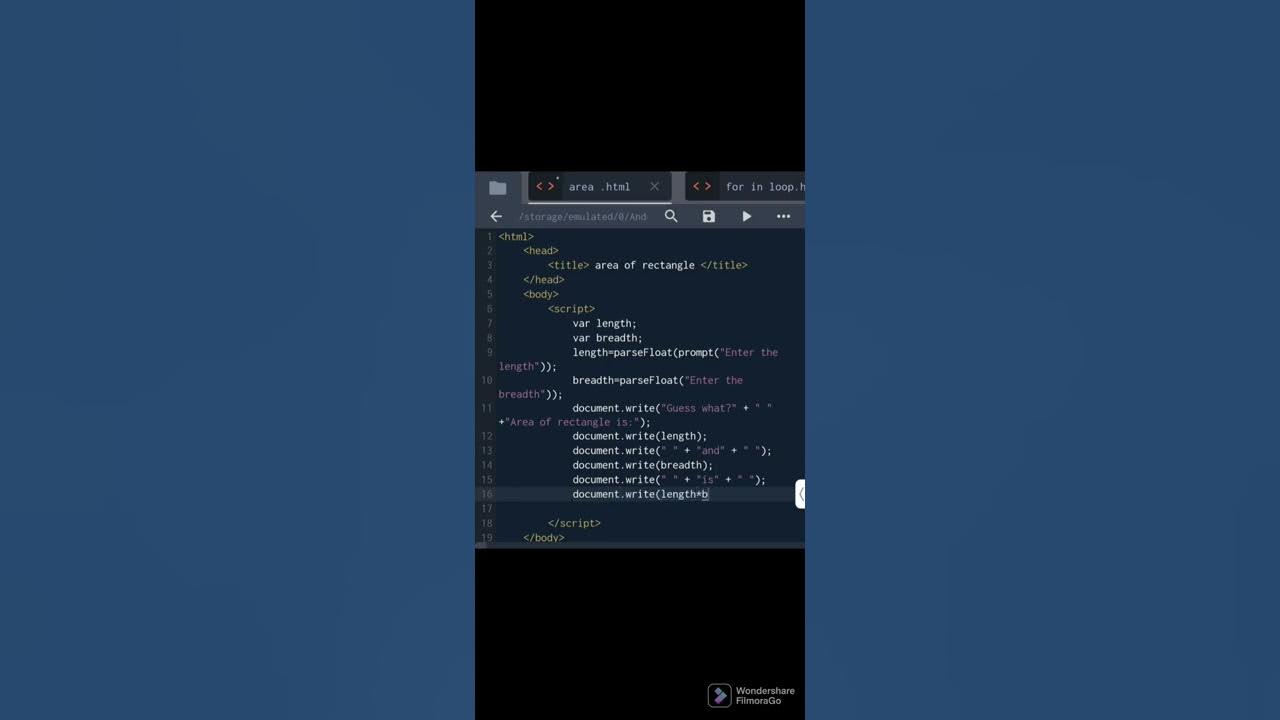Viewport: 1280px width, 720px height.
Task: Click line number 16 in the gutter
Action: click(x=487, y=494)
